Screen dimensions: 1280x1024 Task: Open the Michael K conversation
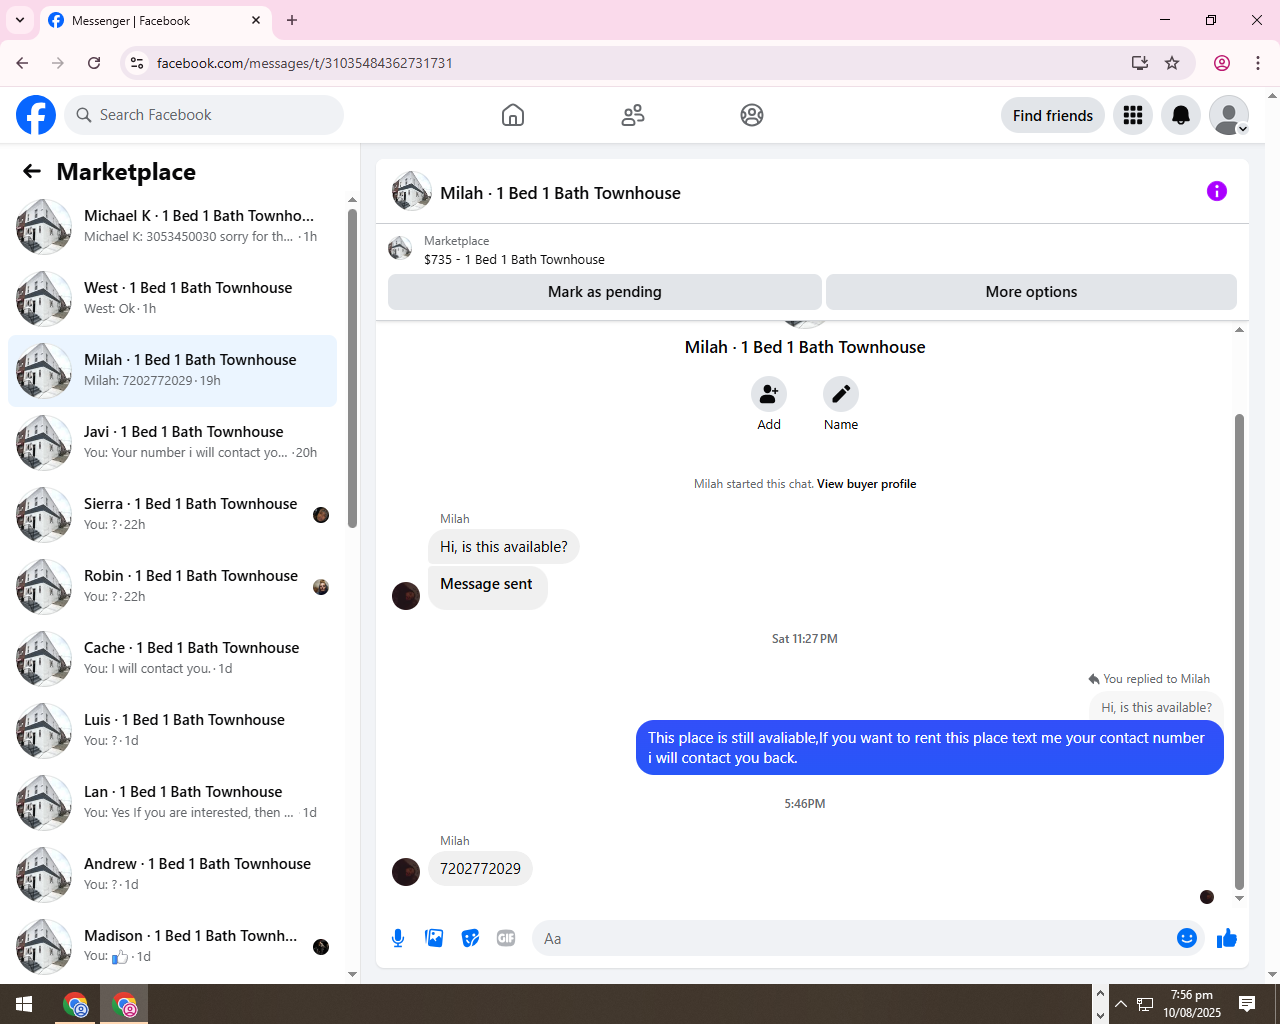tap(172, 227)
